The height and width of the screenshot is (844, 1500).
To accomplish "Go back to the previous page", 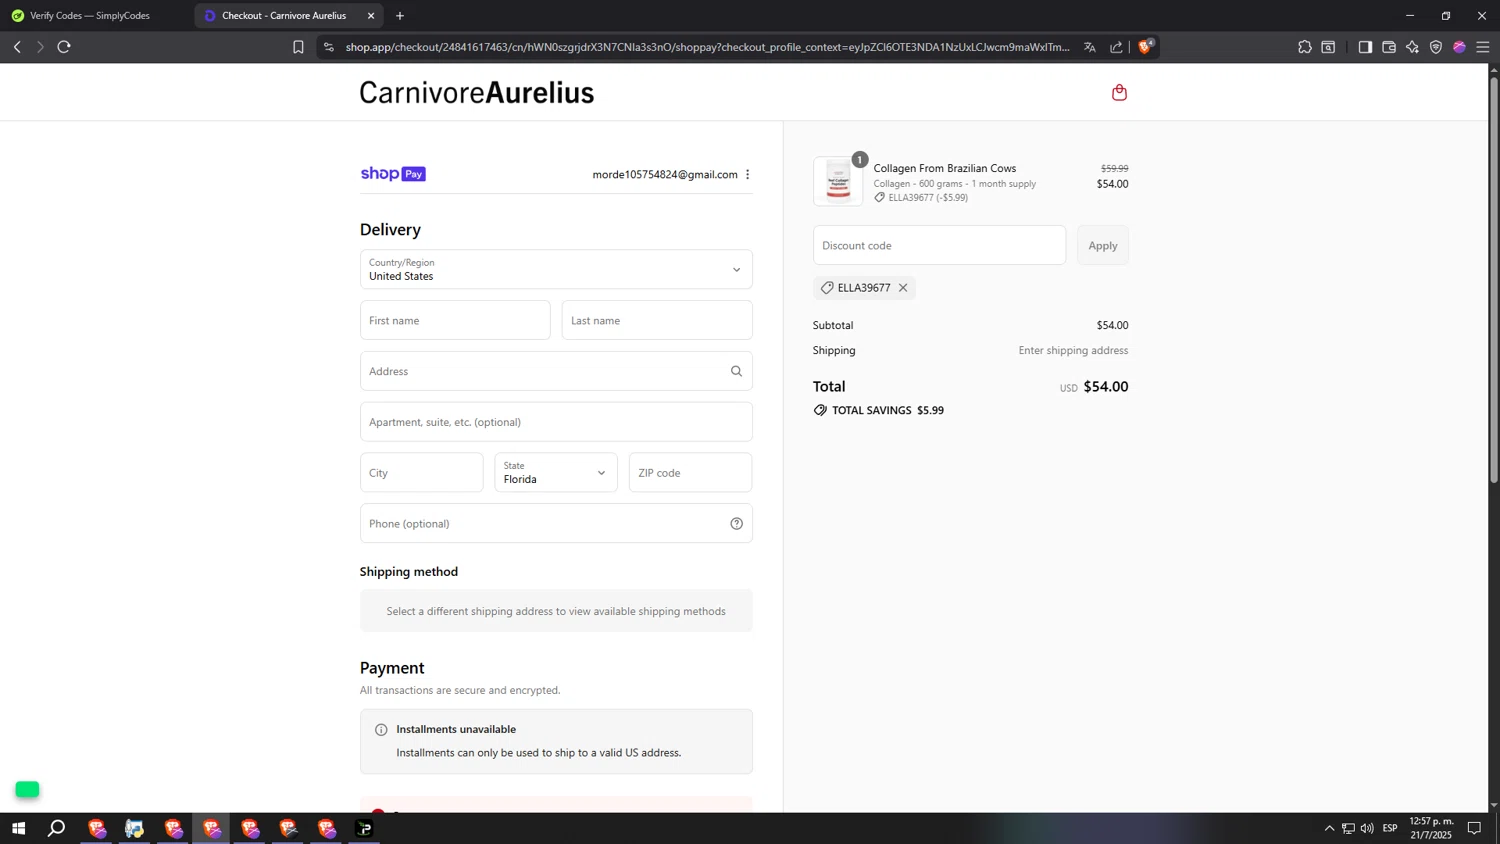I will (x=17, y=47).
